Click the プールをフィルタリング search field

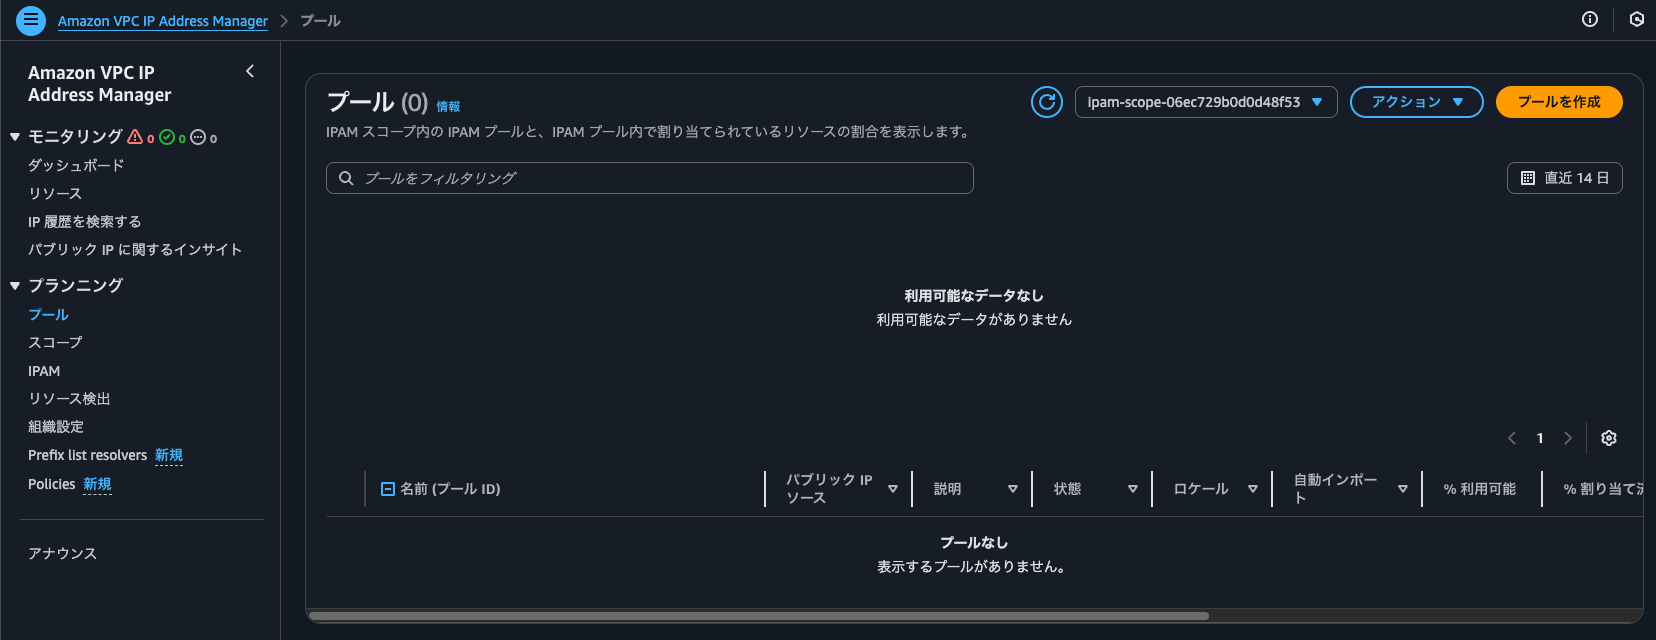coord(650,178)
